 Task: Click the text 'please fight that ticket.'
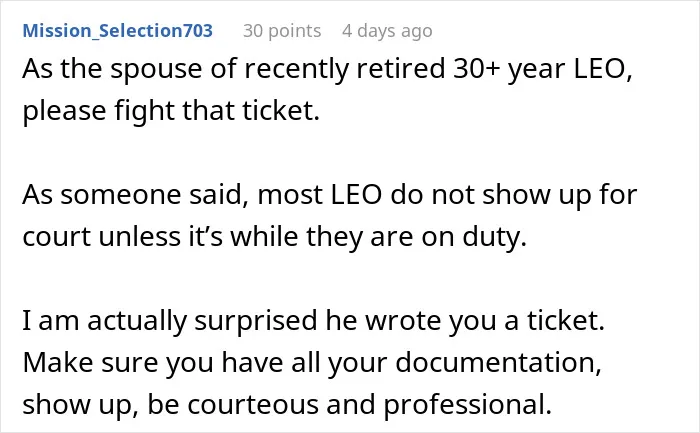(x=171, y=111)
